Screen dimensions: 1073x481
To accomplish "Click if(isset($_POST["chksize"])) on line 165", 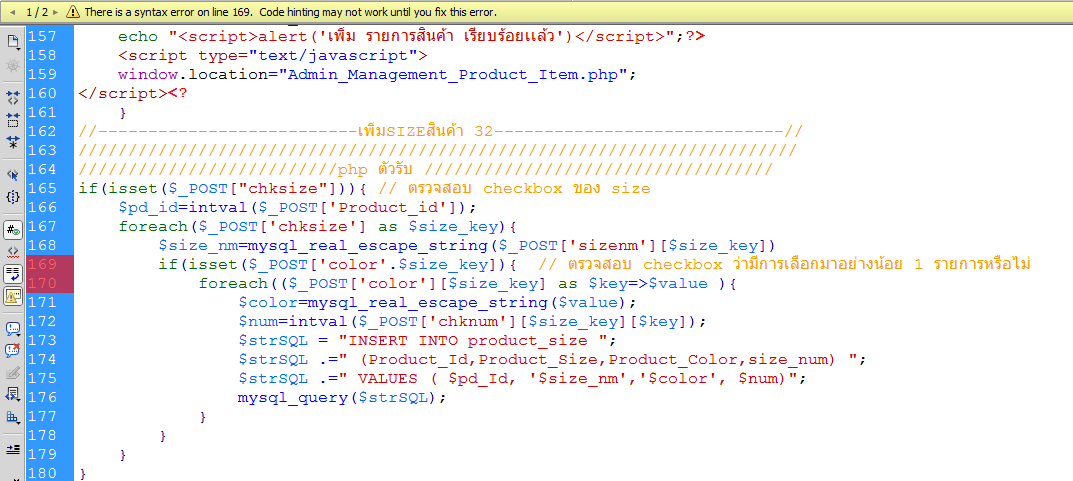I will [219, 188].
